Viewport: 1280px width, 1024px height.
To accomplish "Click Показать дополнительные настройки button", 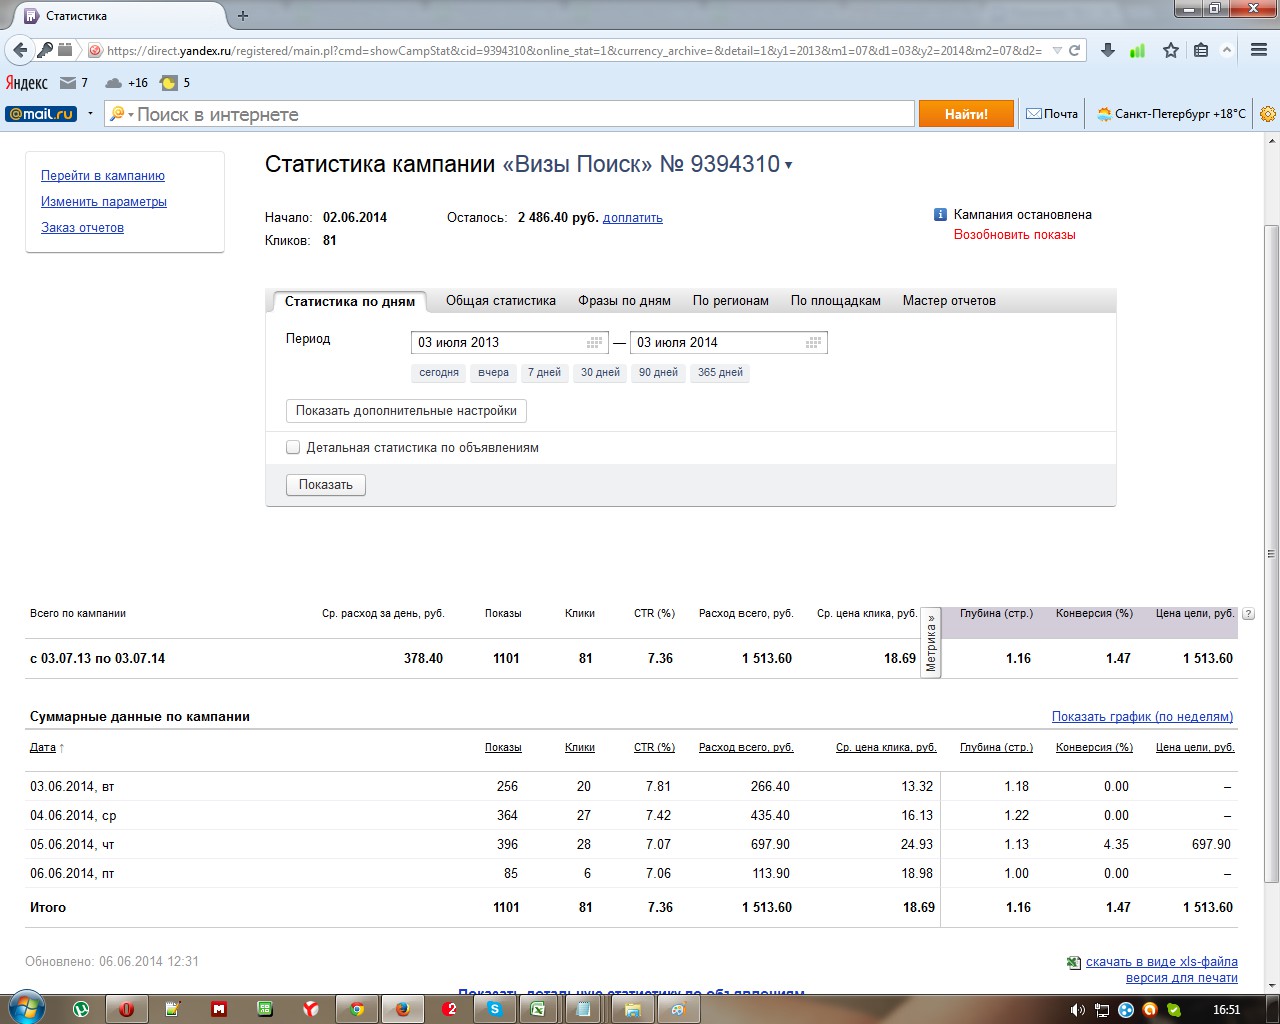I will 406,411.
